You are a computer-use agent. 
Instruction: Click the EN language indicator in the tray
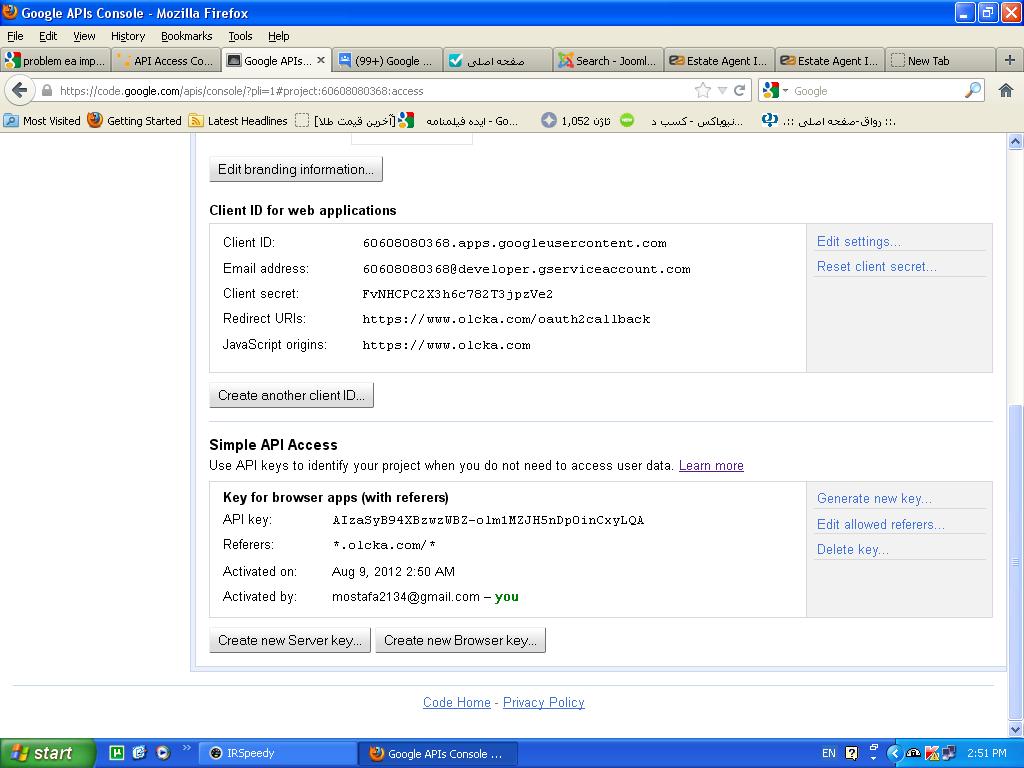pos(829,753)
